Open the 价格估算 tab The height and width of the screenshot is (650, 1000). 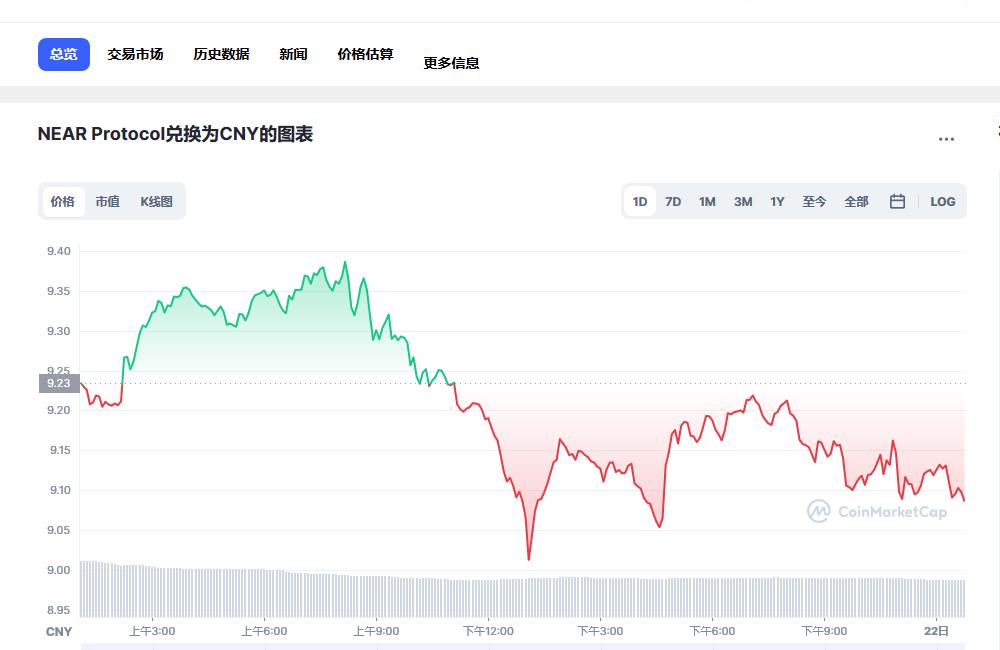coord(365,54)
